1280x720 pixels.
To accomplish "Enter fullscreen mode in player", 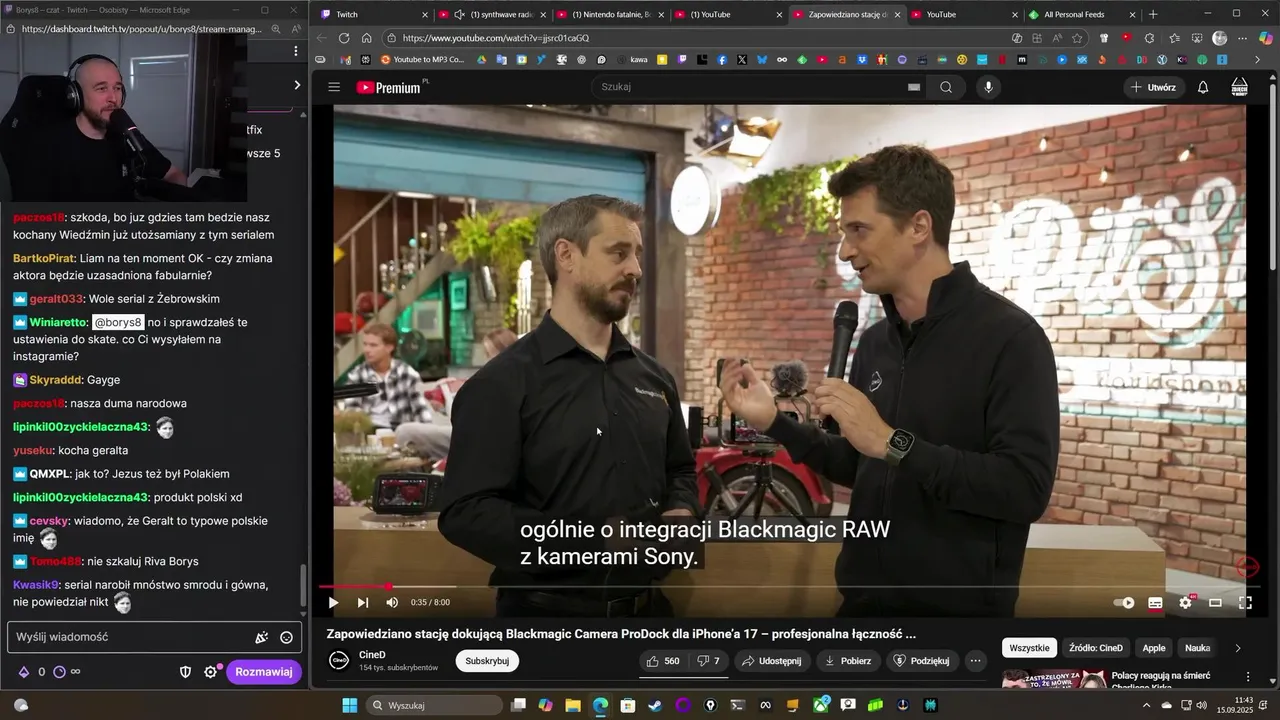I will point(1245,602).
